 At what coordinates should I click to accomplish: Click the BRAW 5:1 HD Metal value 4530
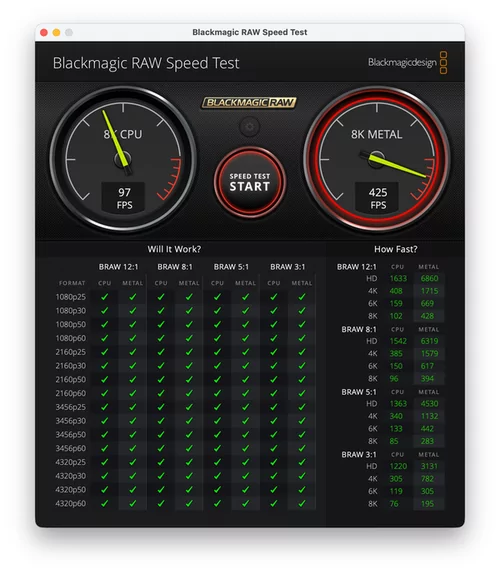pos(429,404)
